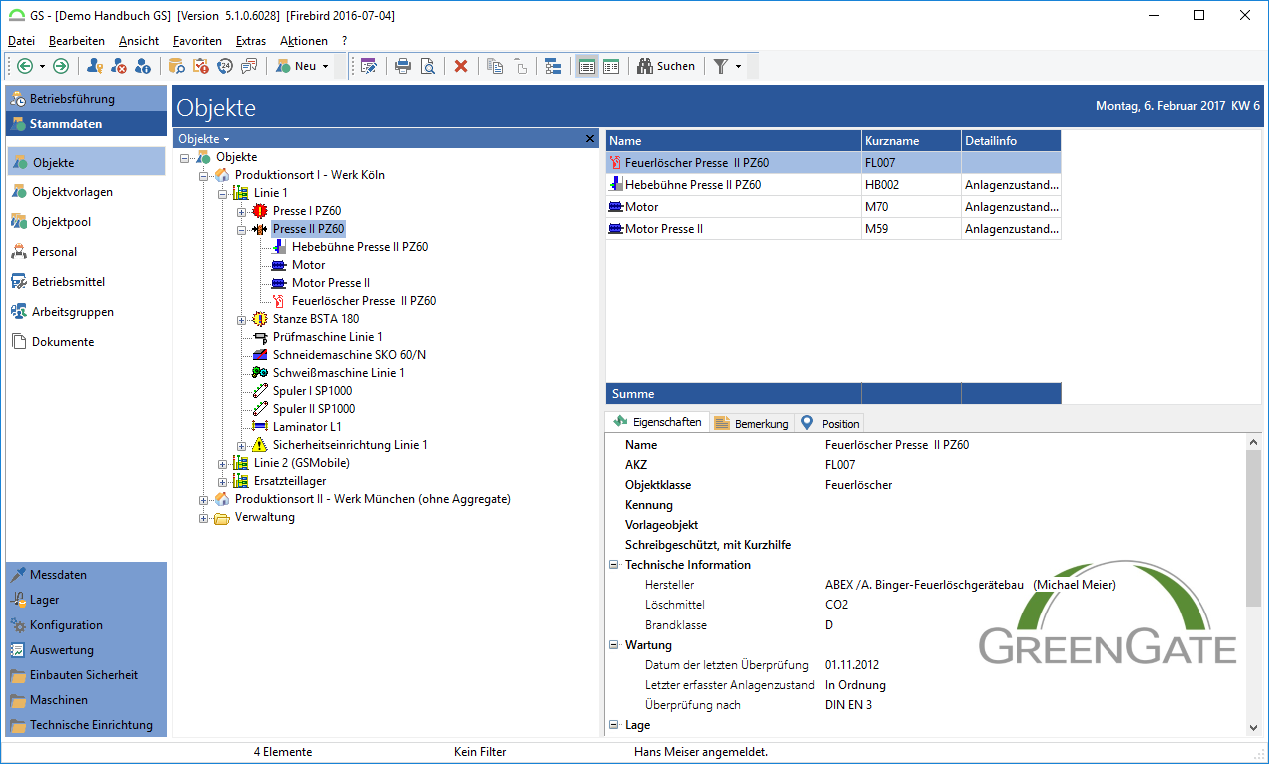Click the red X delete icon
The height and width of the screenshot is (764, 1269).
(x=461, y=66)
